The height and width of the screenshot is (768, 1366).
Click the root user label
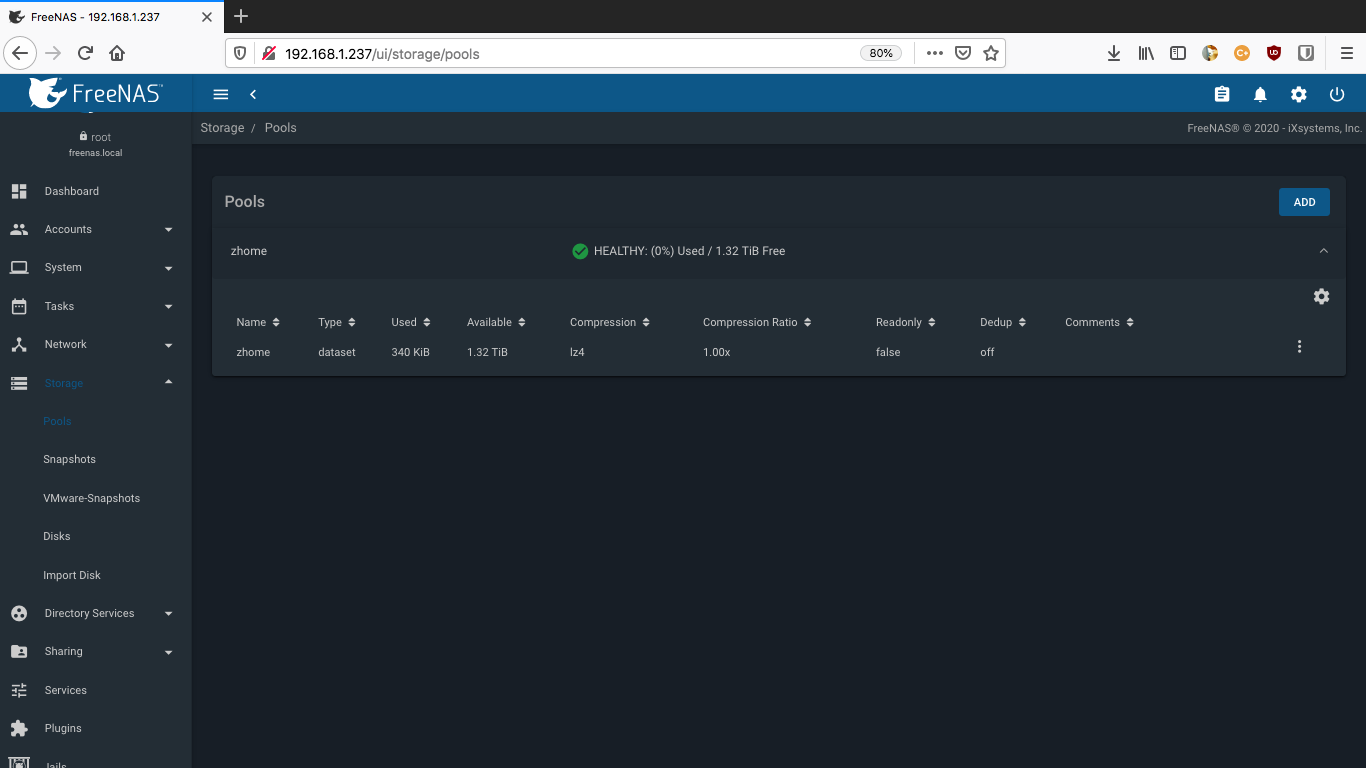(101, 137)
